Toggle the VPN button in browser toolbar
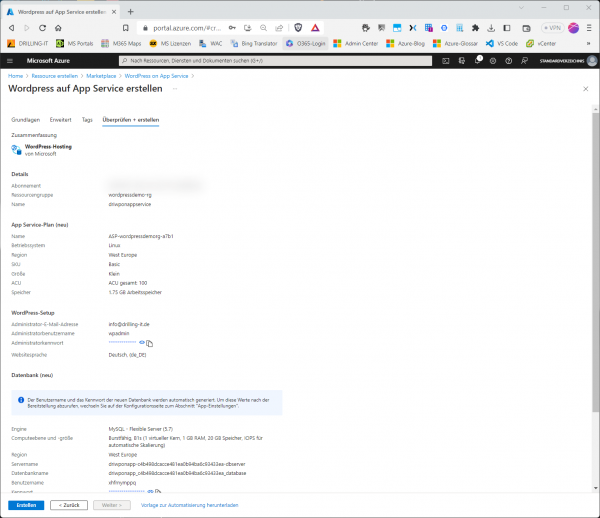600x518 pixels. click(x=553, y=28)
